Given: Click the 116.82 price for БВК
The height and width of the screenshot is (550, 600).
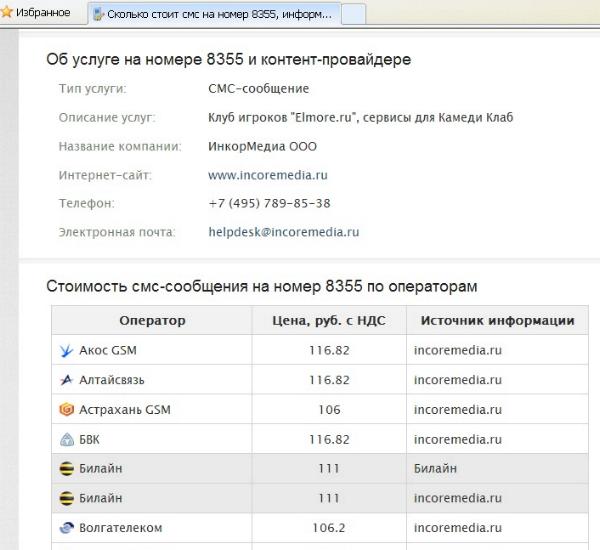Looking at the screenshot, I should (x=329, y=439).
